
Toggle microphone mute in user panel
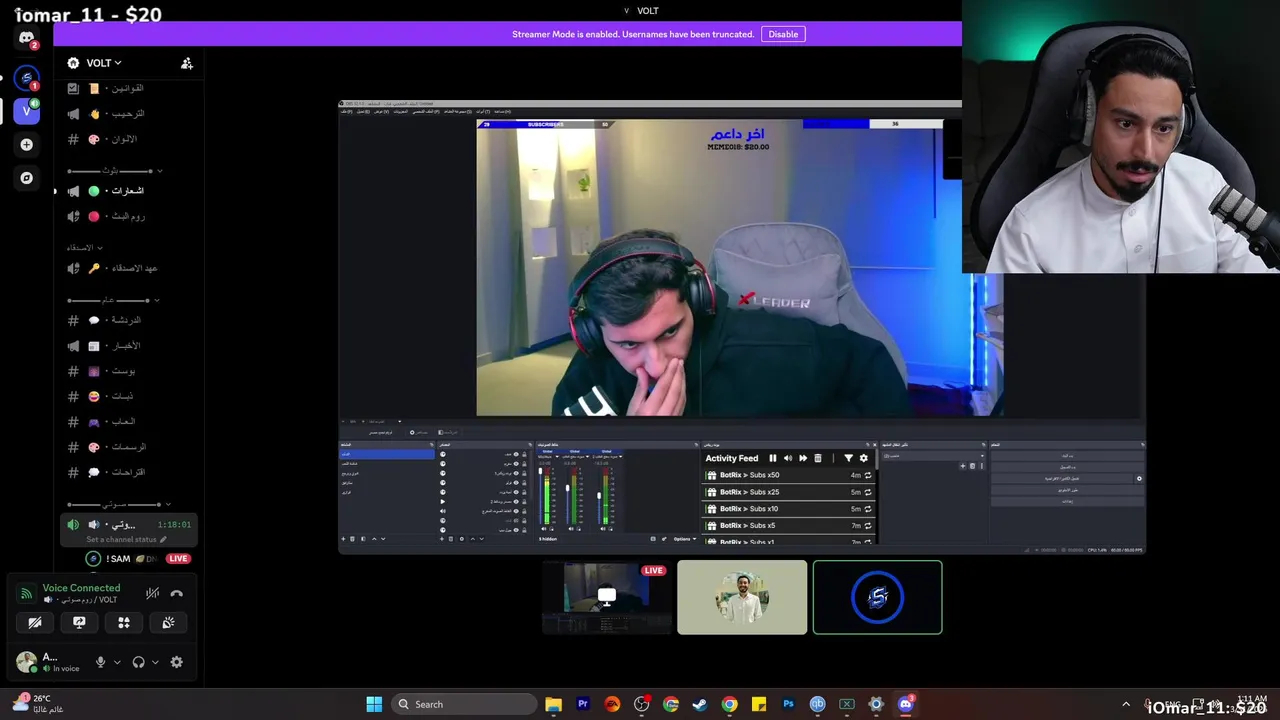click(100, 662)
